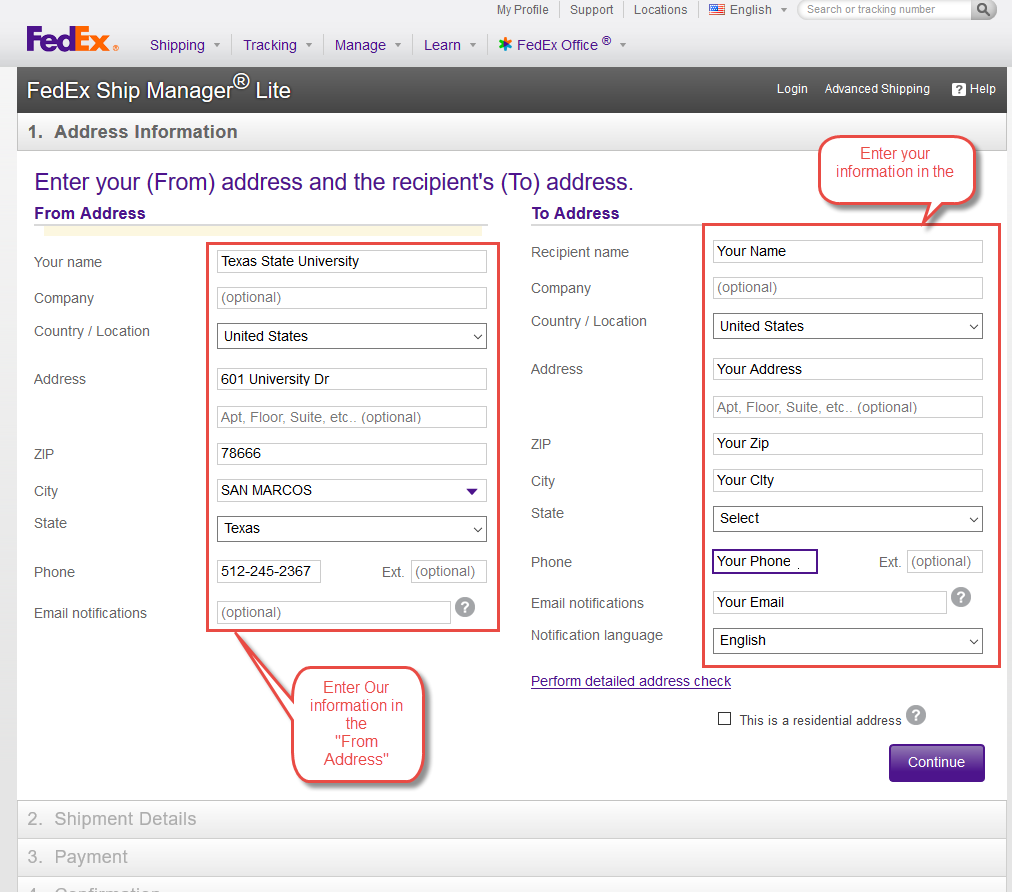Expand the From City SAN MARCOS dropdown
The image size is (1012, 892).
[x=472, y=491]
